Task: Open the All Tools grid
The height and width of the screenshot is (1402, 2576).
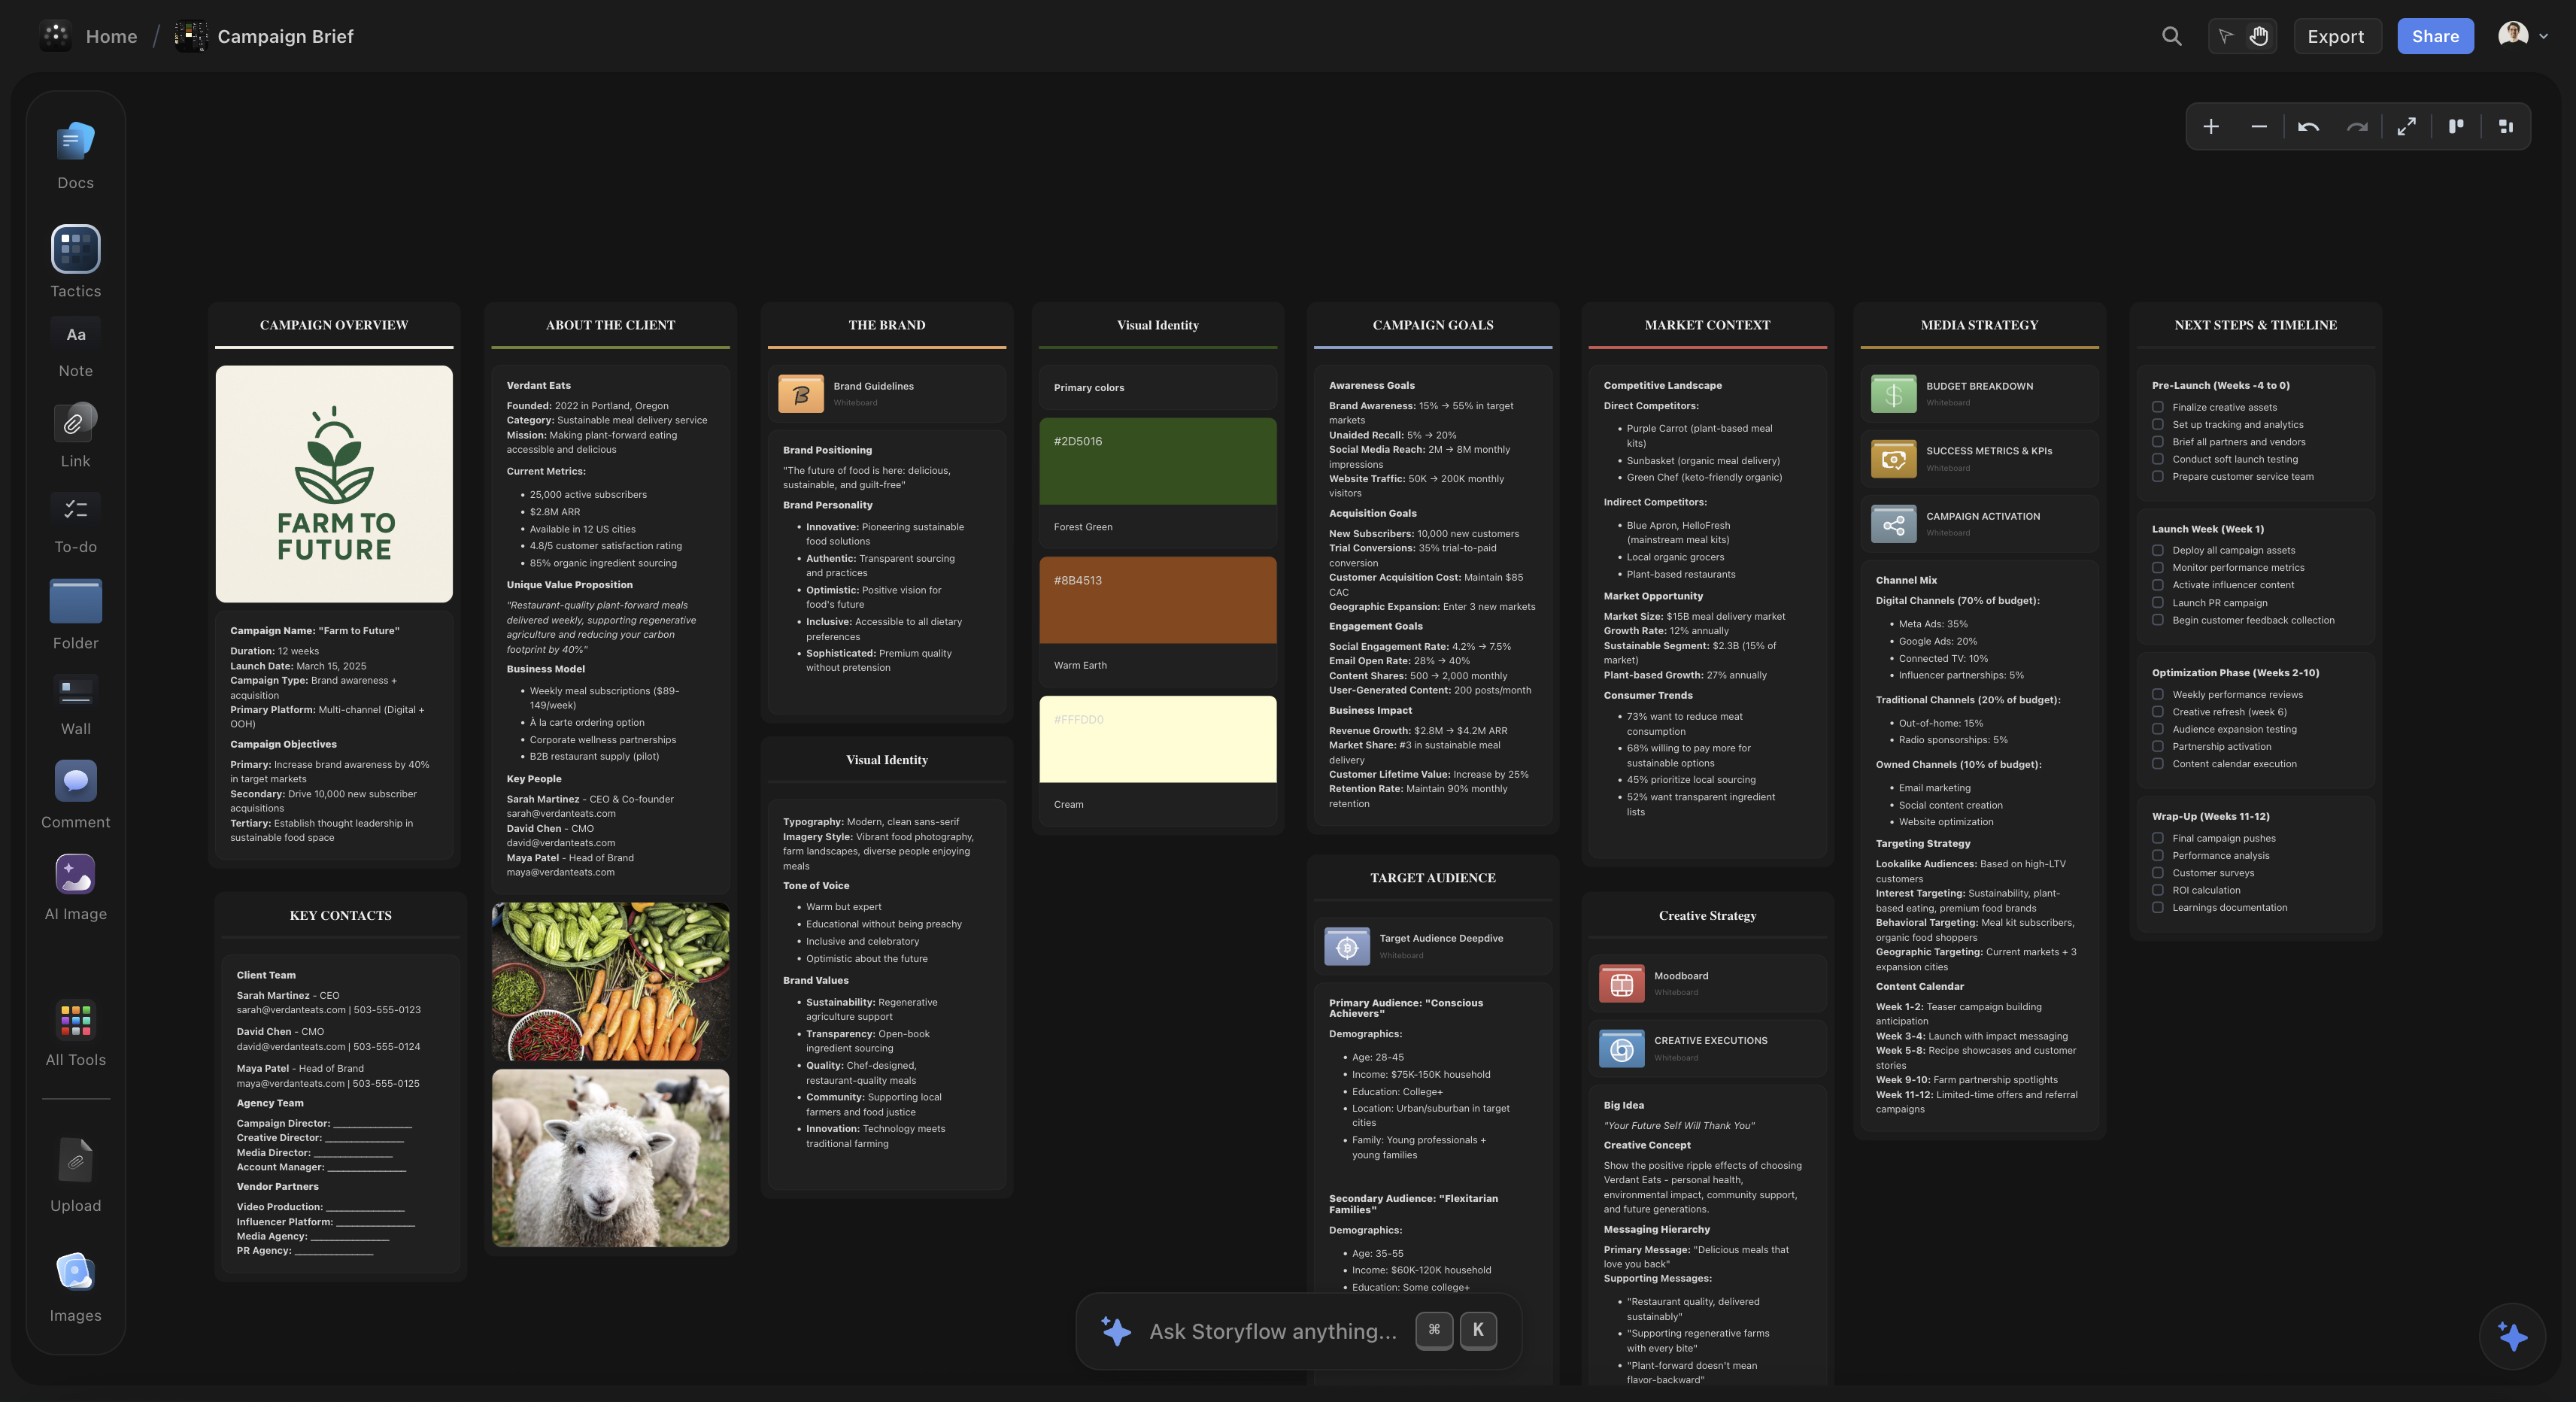Action: (75, 1020)
